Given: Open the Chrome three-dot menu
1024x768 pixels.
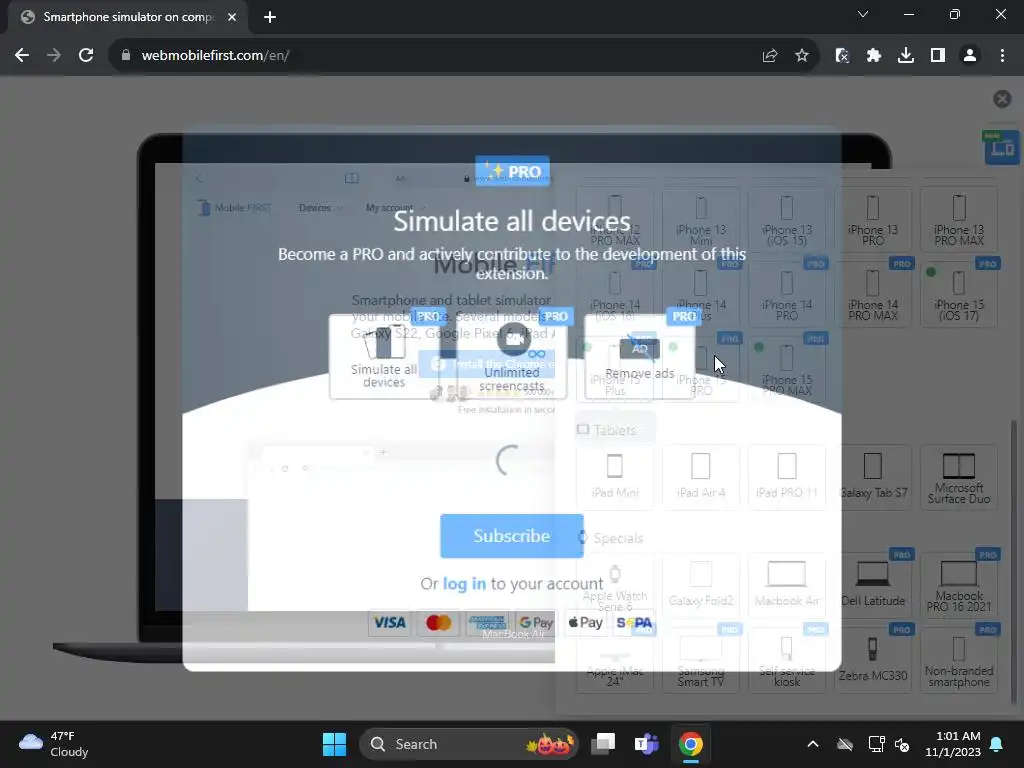Looking at the screenshot, I should (x=1002, y=56).
